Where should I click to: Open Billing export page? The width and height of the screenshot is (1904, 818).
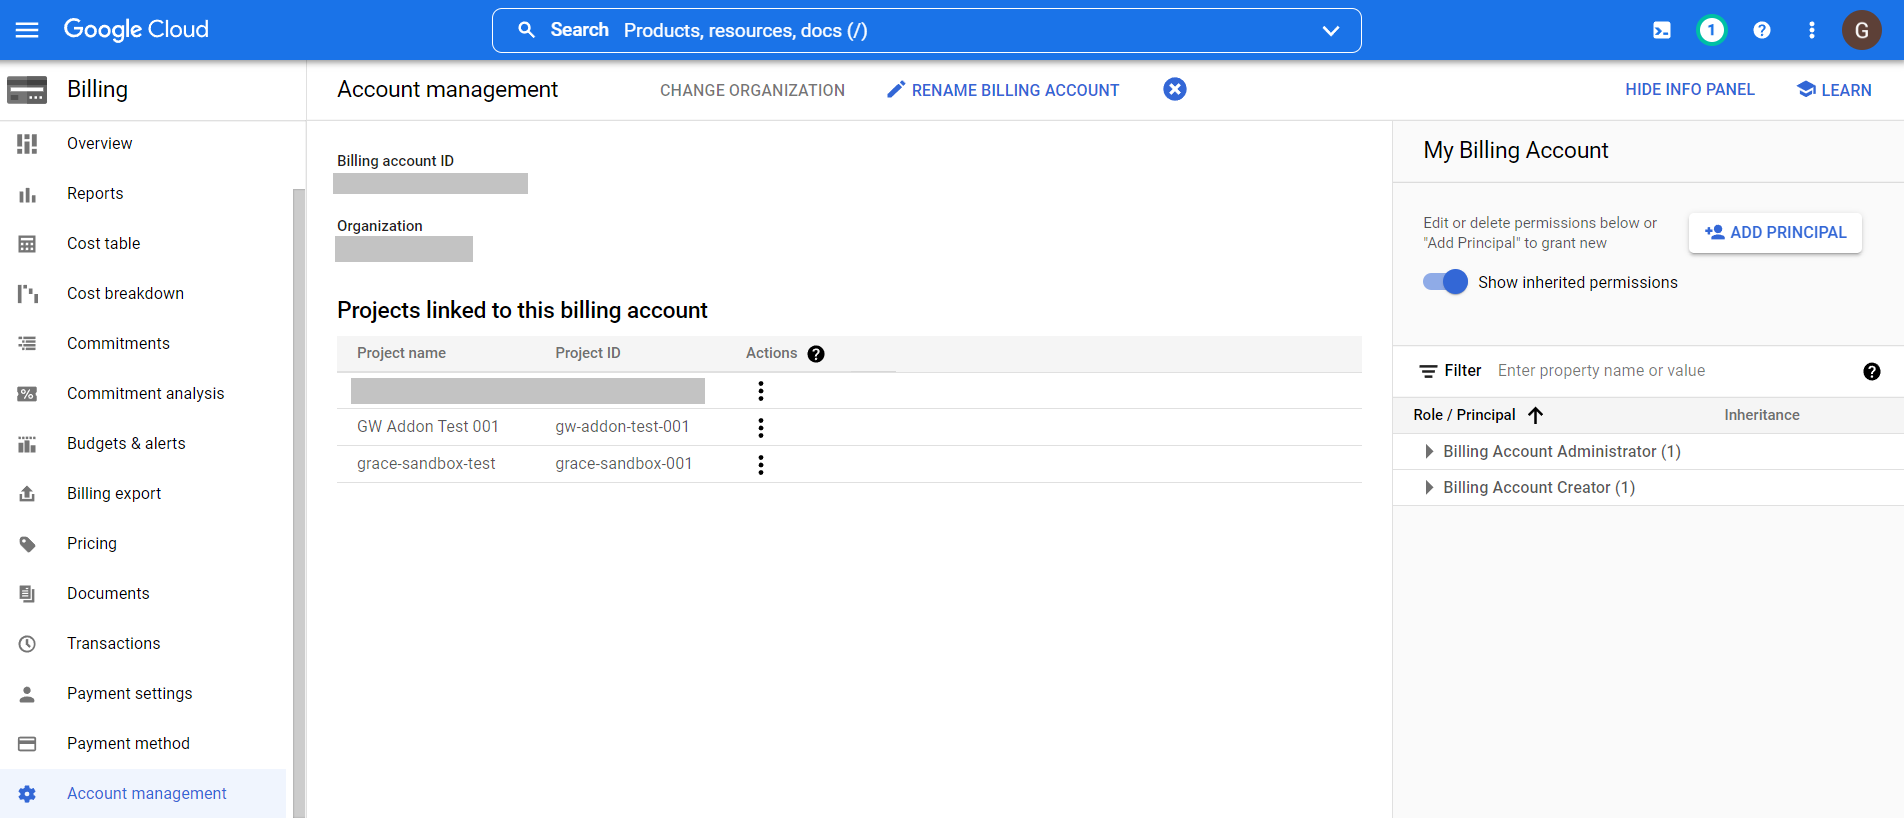(x=114, y=493)
